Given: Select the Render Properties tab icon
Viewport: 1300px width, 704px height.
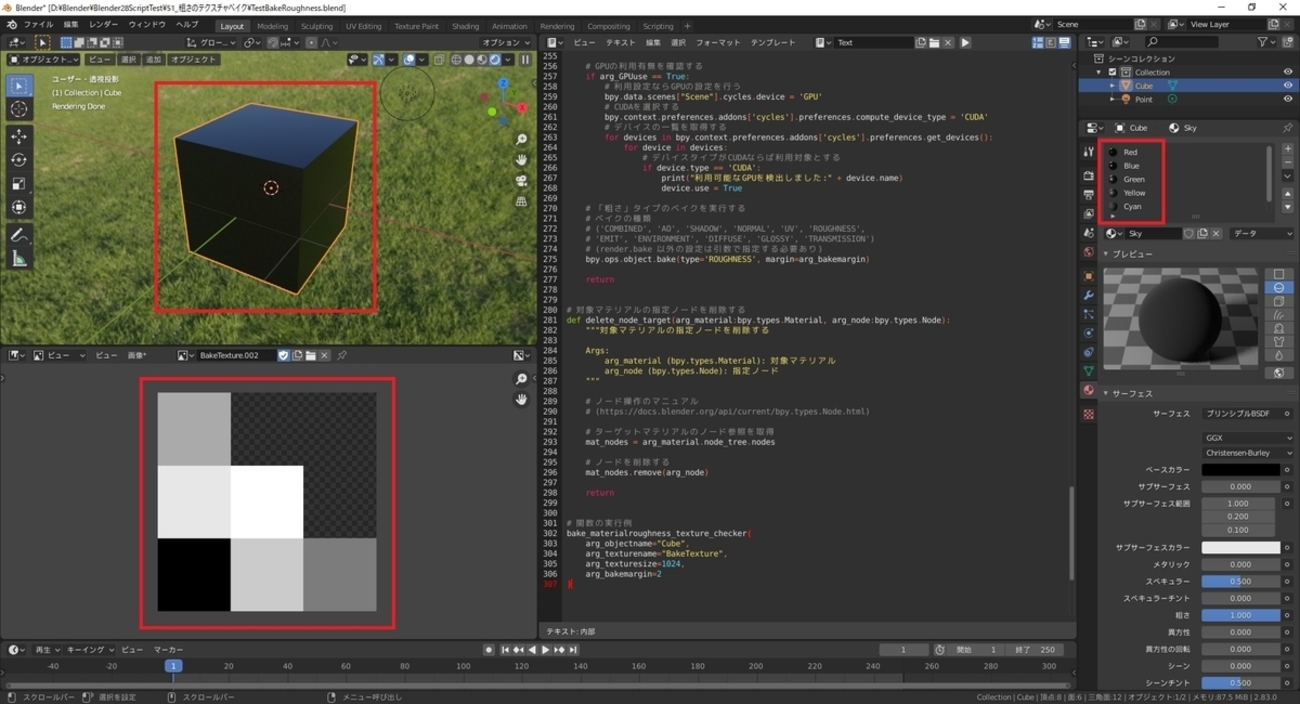Looking at the screenshot, I should (1088, 176).
